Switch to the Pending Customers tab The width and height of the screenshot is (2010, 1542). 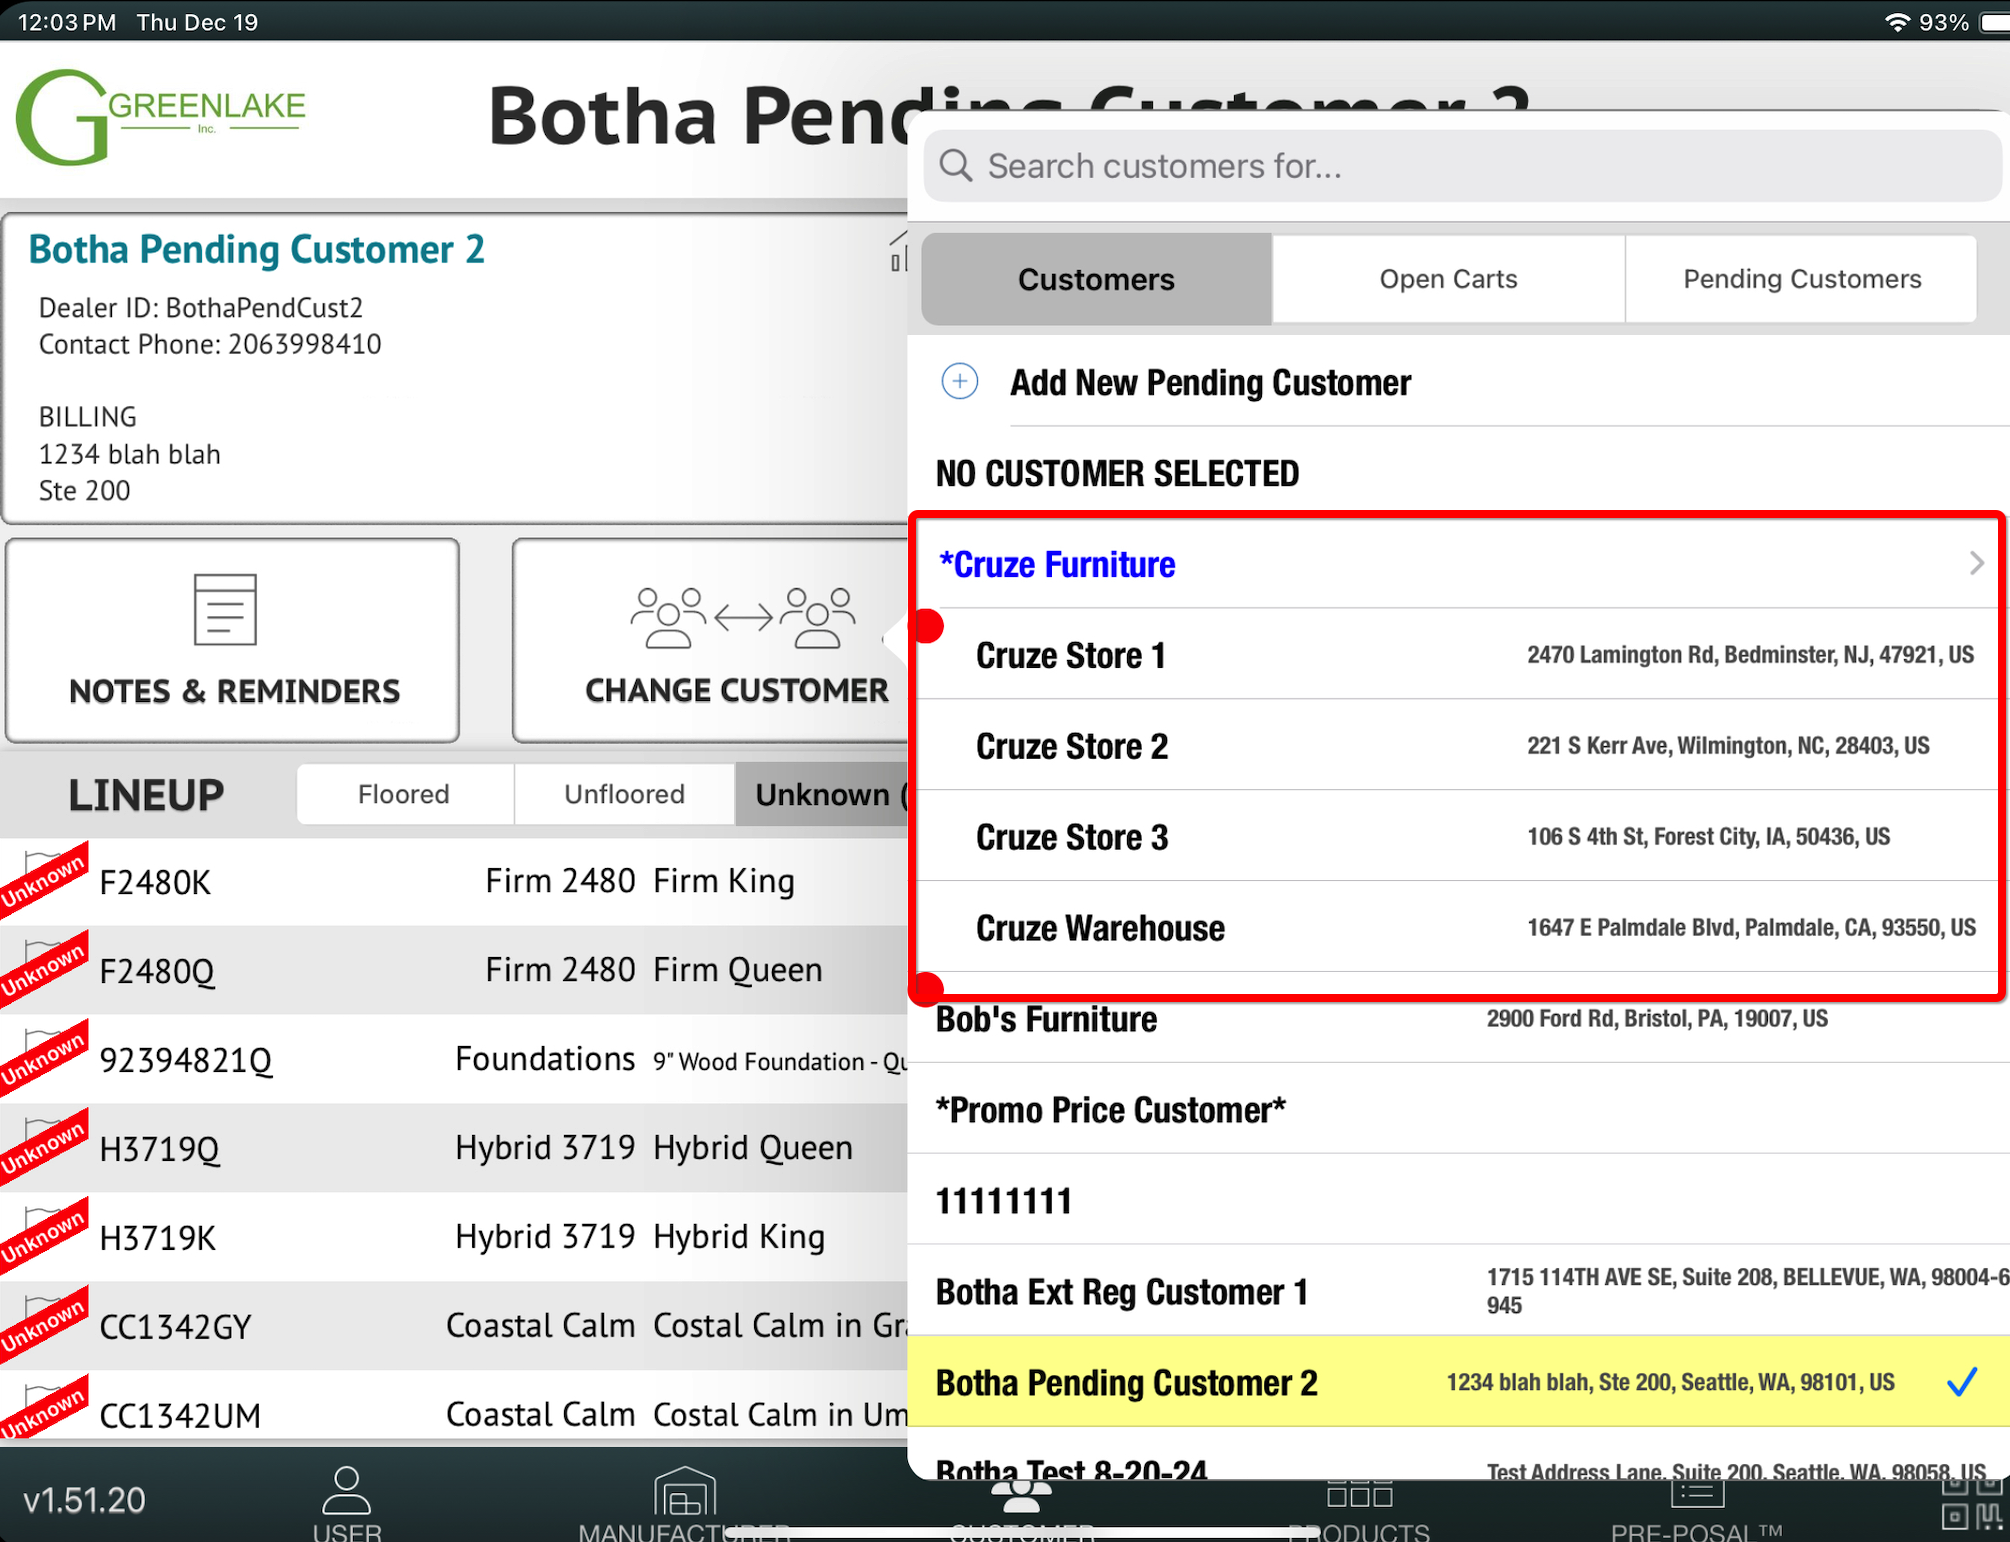tap(1802, 279)
